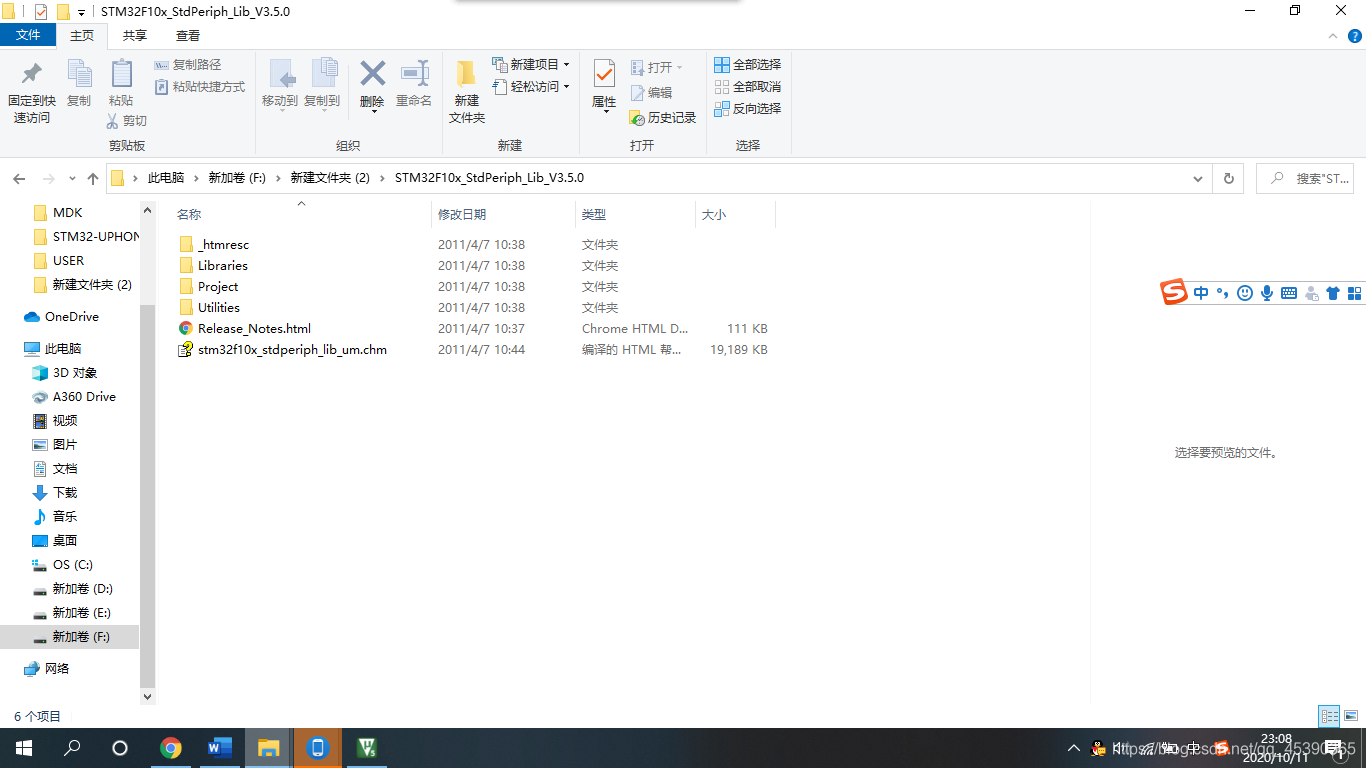Click Paste Shortcut (粘贴快捷方式)
The width and height of the screenshot is (1366, 768).
(200, 87)
